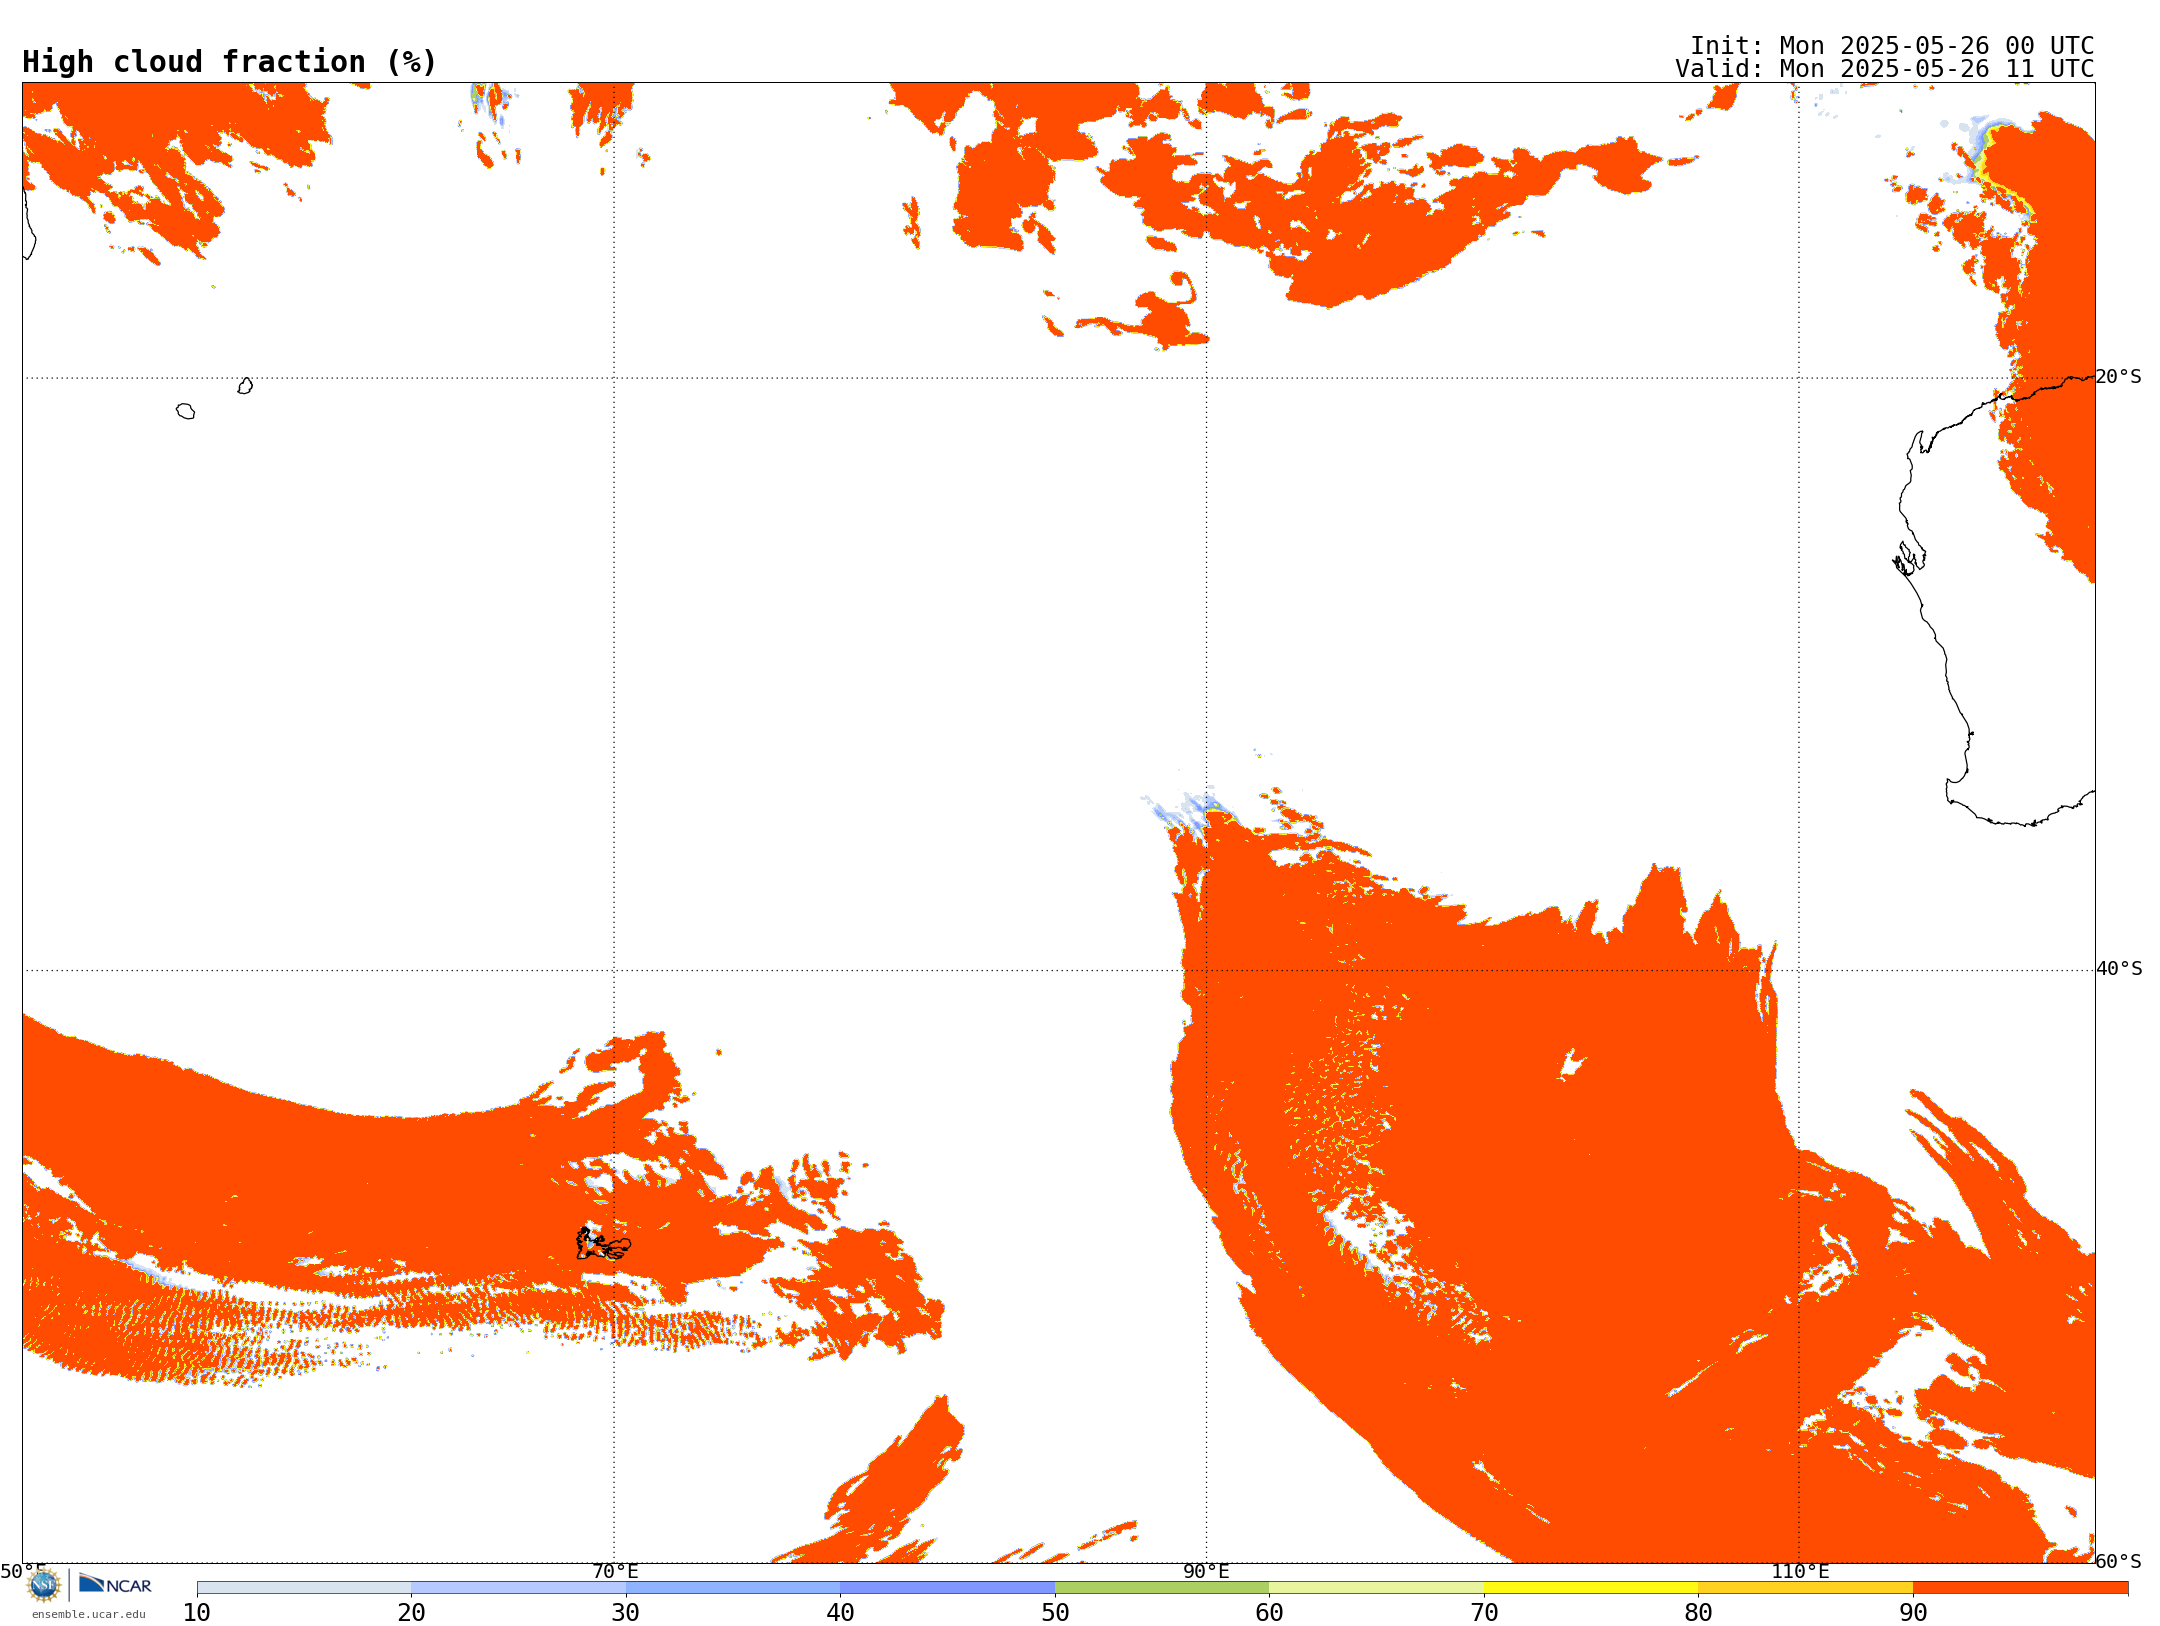Pick the 80-90 golden yellow colorbar segment
Screen dimensions: 2160x1626
coord(1805,1588)
